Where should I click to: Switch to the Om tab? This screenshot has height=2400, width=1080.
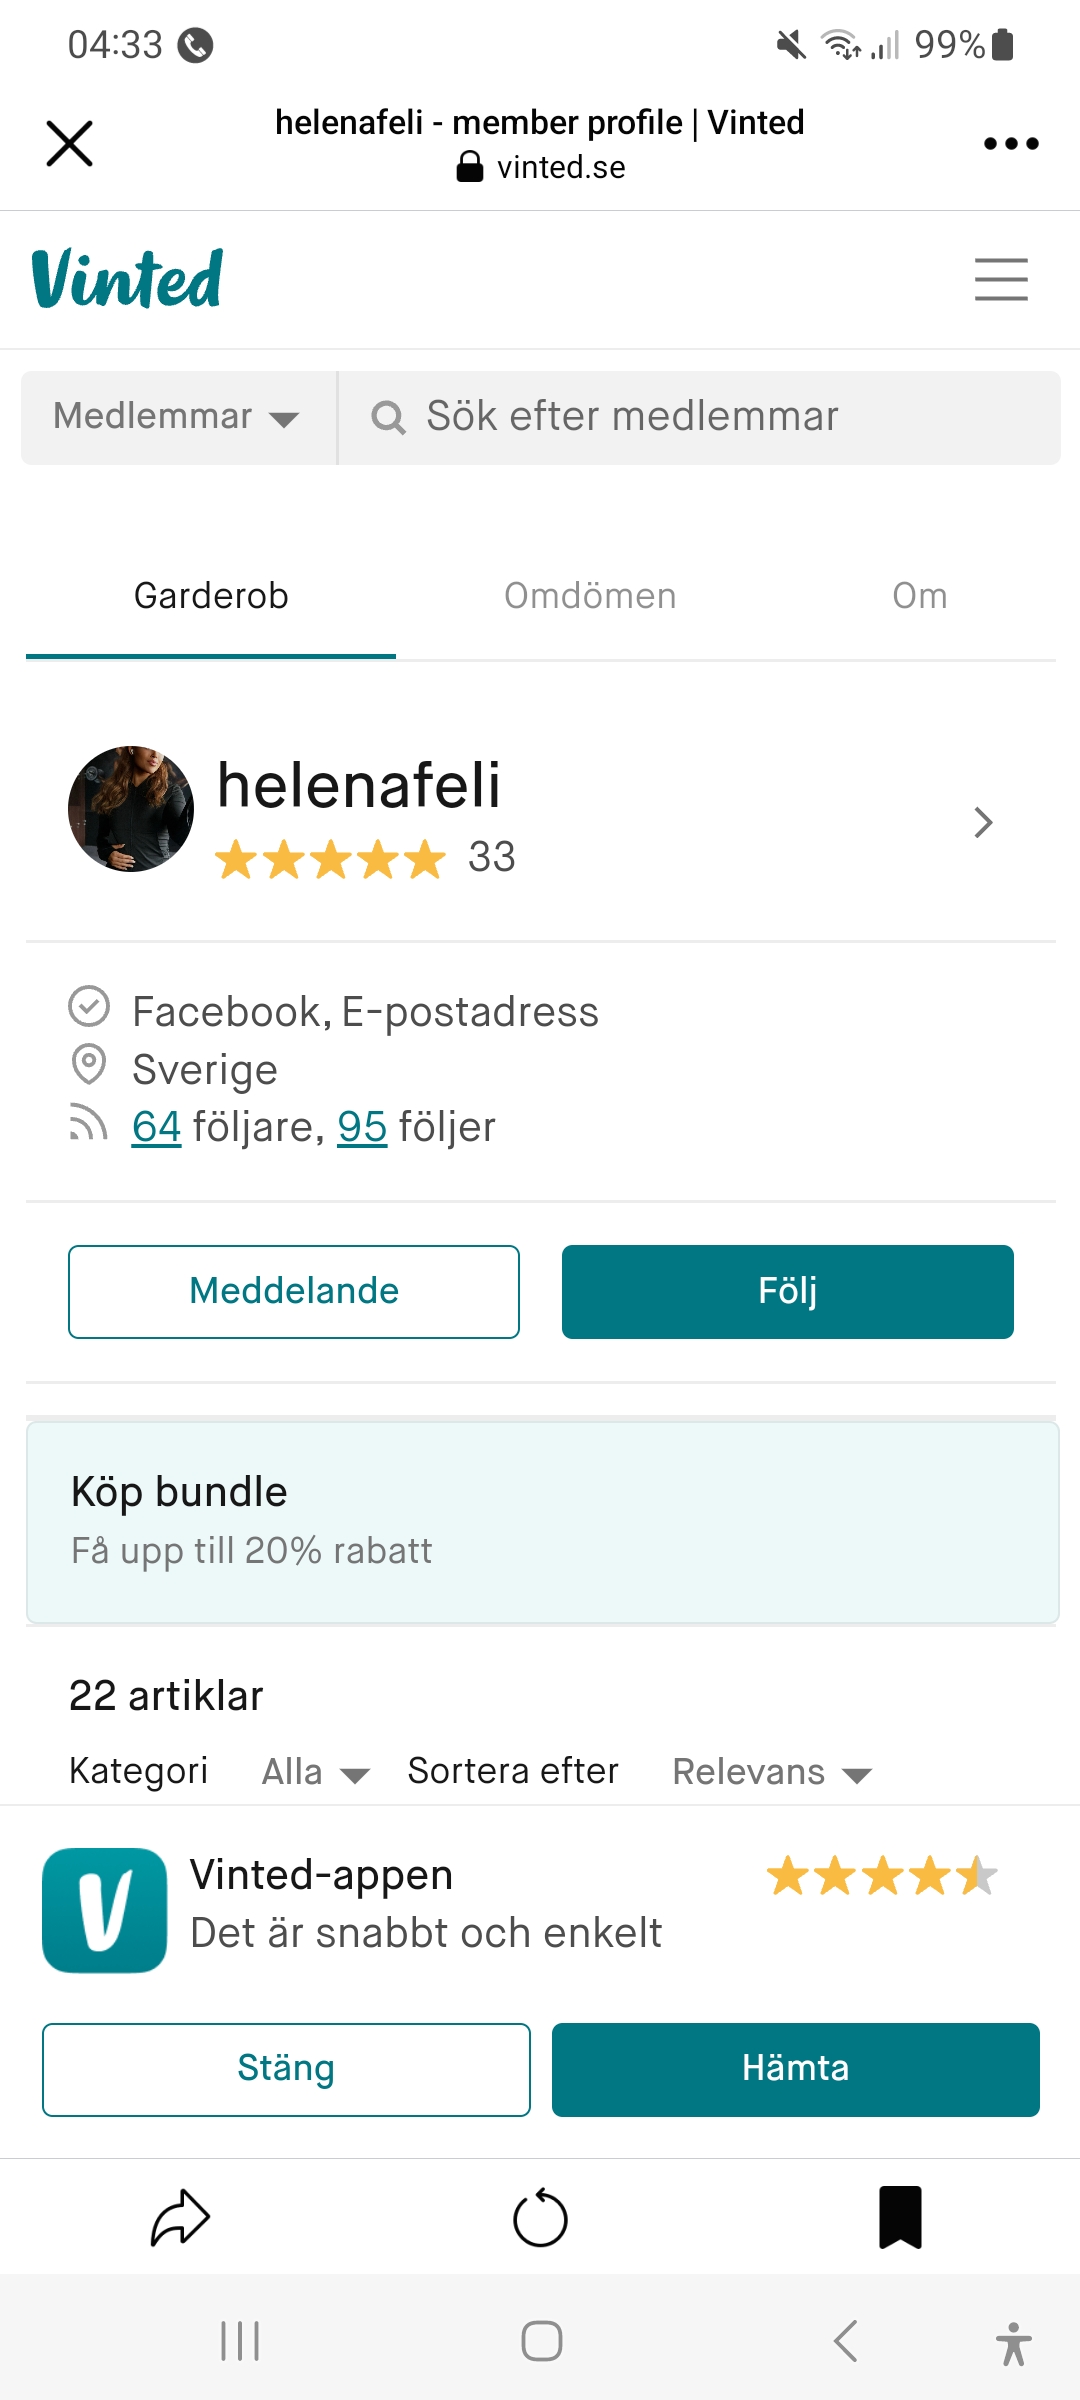coord(919,596)
